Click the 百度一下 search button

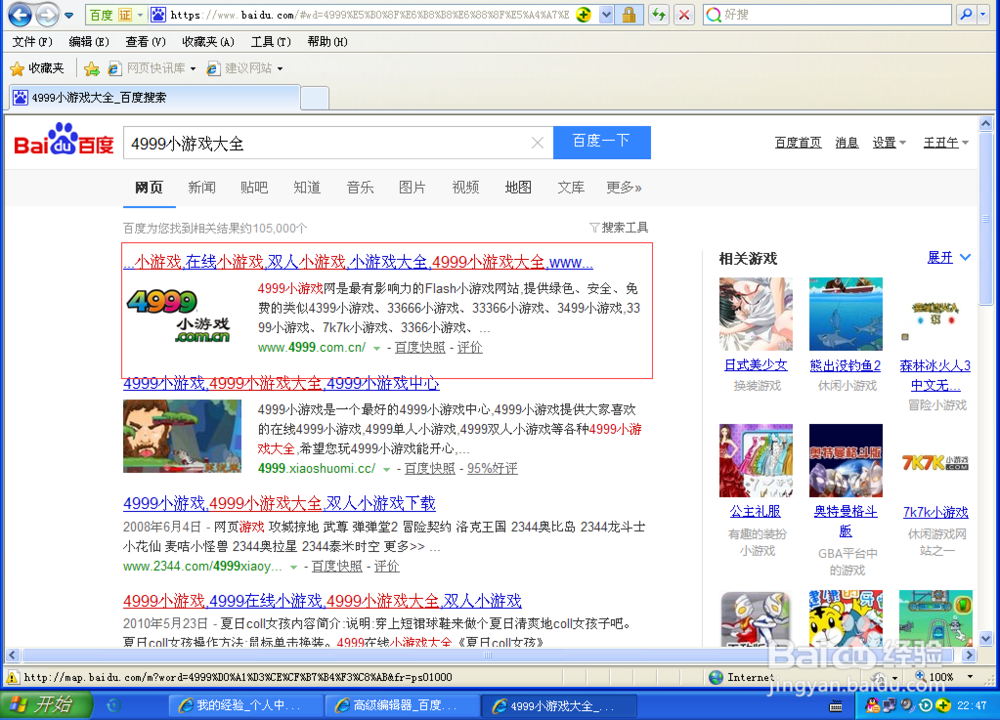pyautogui.click(x=601, y=142)
